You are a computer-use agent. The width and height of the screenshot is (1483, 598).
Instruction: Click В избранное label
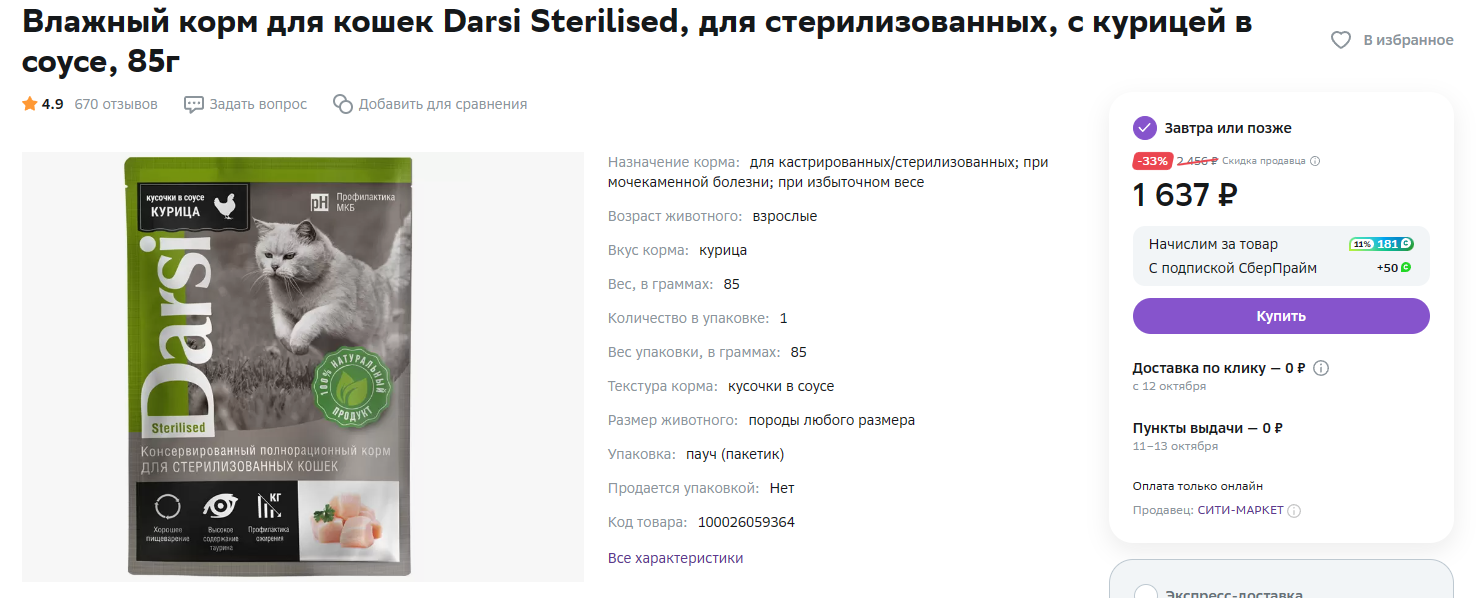click(x=1408, y=40)
